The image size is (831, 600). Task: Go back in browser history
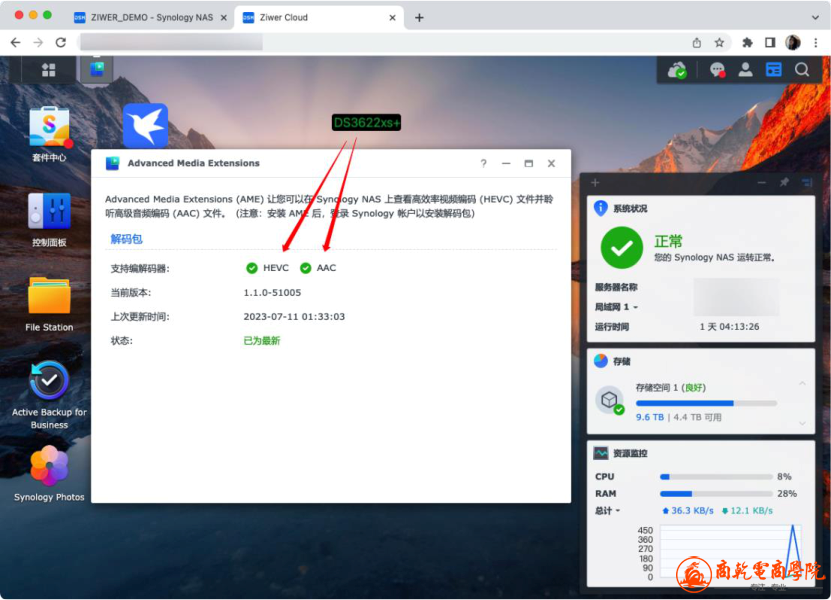[15, 42]
